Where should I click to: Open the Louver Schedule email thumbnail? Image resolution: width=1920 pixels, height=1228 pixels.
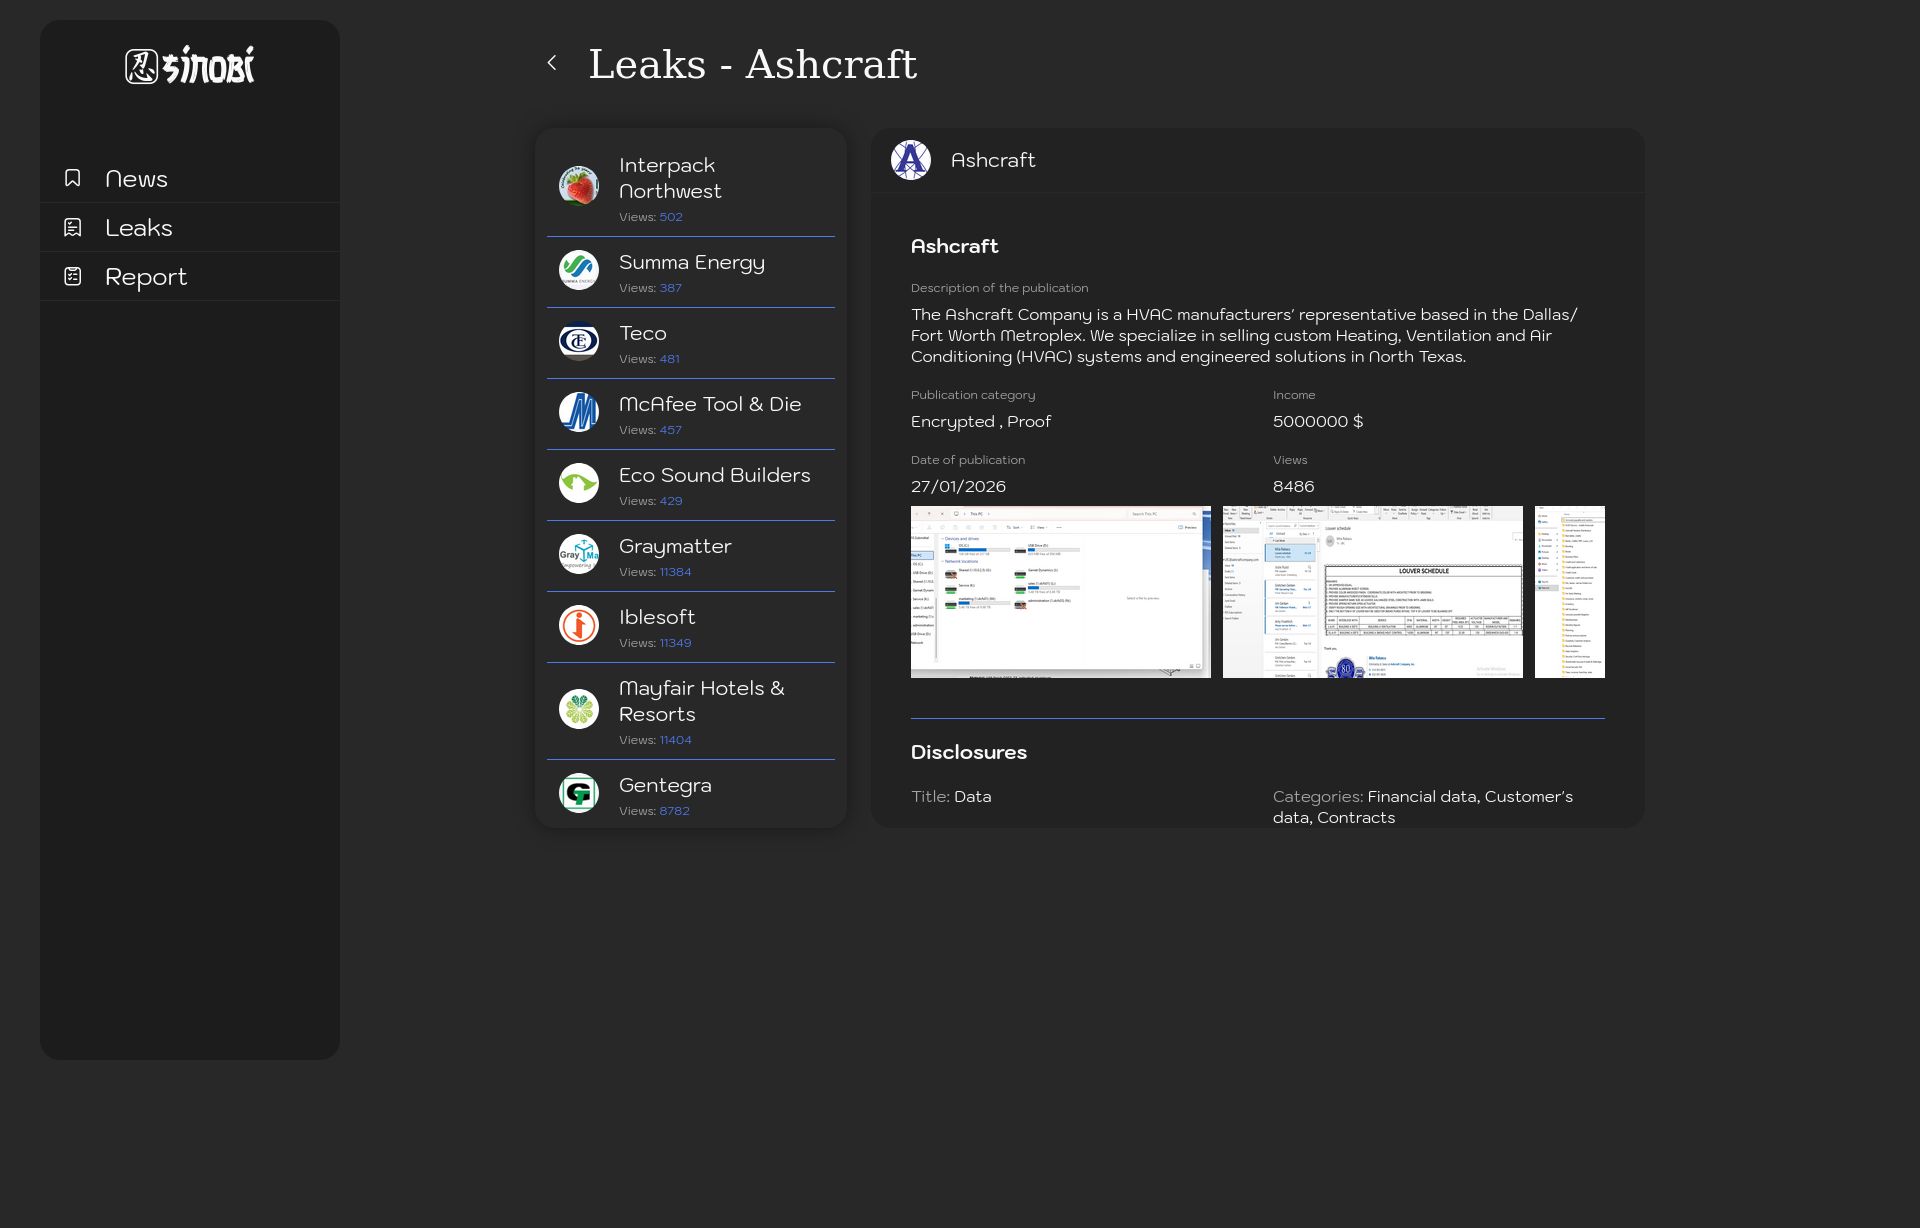coord(1372,592)
